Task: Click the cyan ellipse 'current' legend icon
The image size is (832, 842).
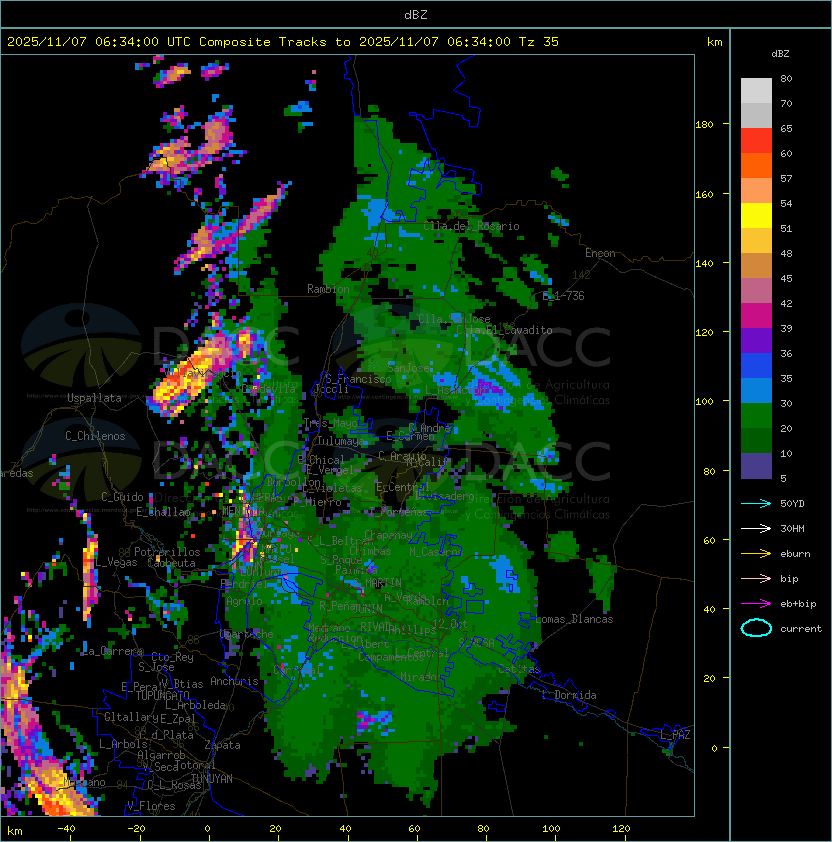Action: (756, 628)
